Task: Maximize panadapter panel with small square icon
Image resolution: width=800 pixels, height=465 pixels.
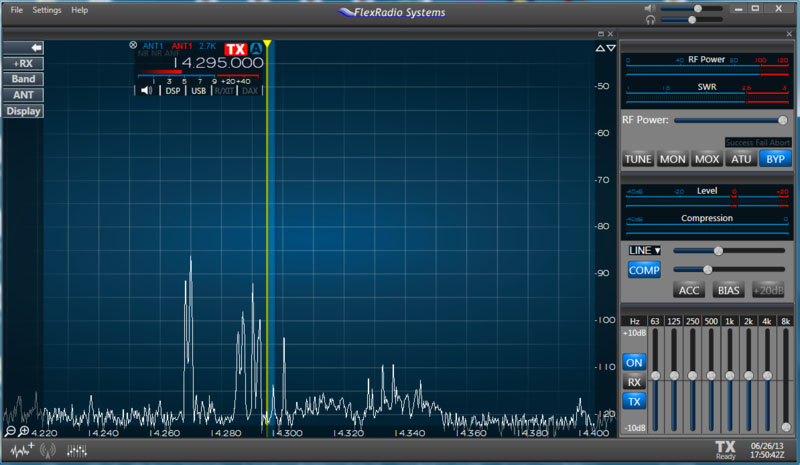Action: click(x=601, y=34)
